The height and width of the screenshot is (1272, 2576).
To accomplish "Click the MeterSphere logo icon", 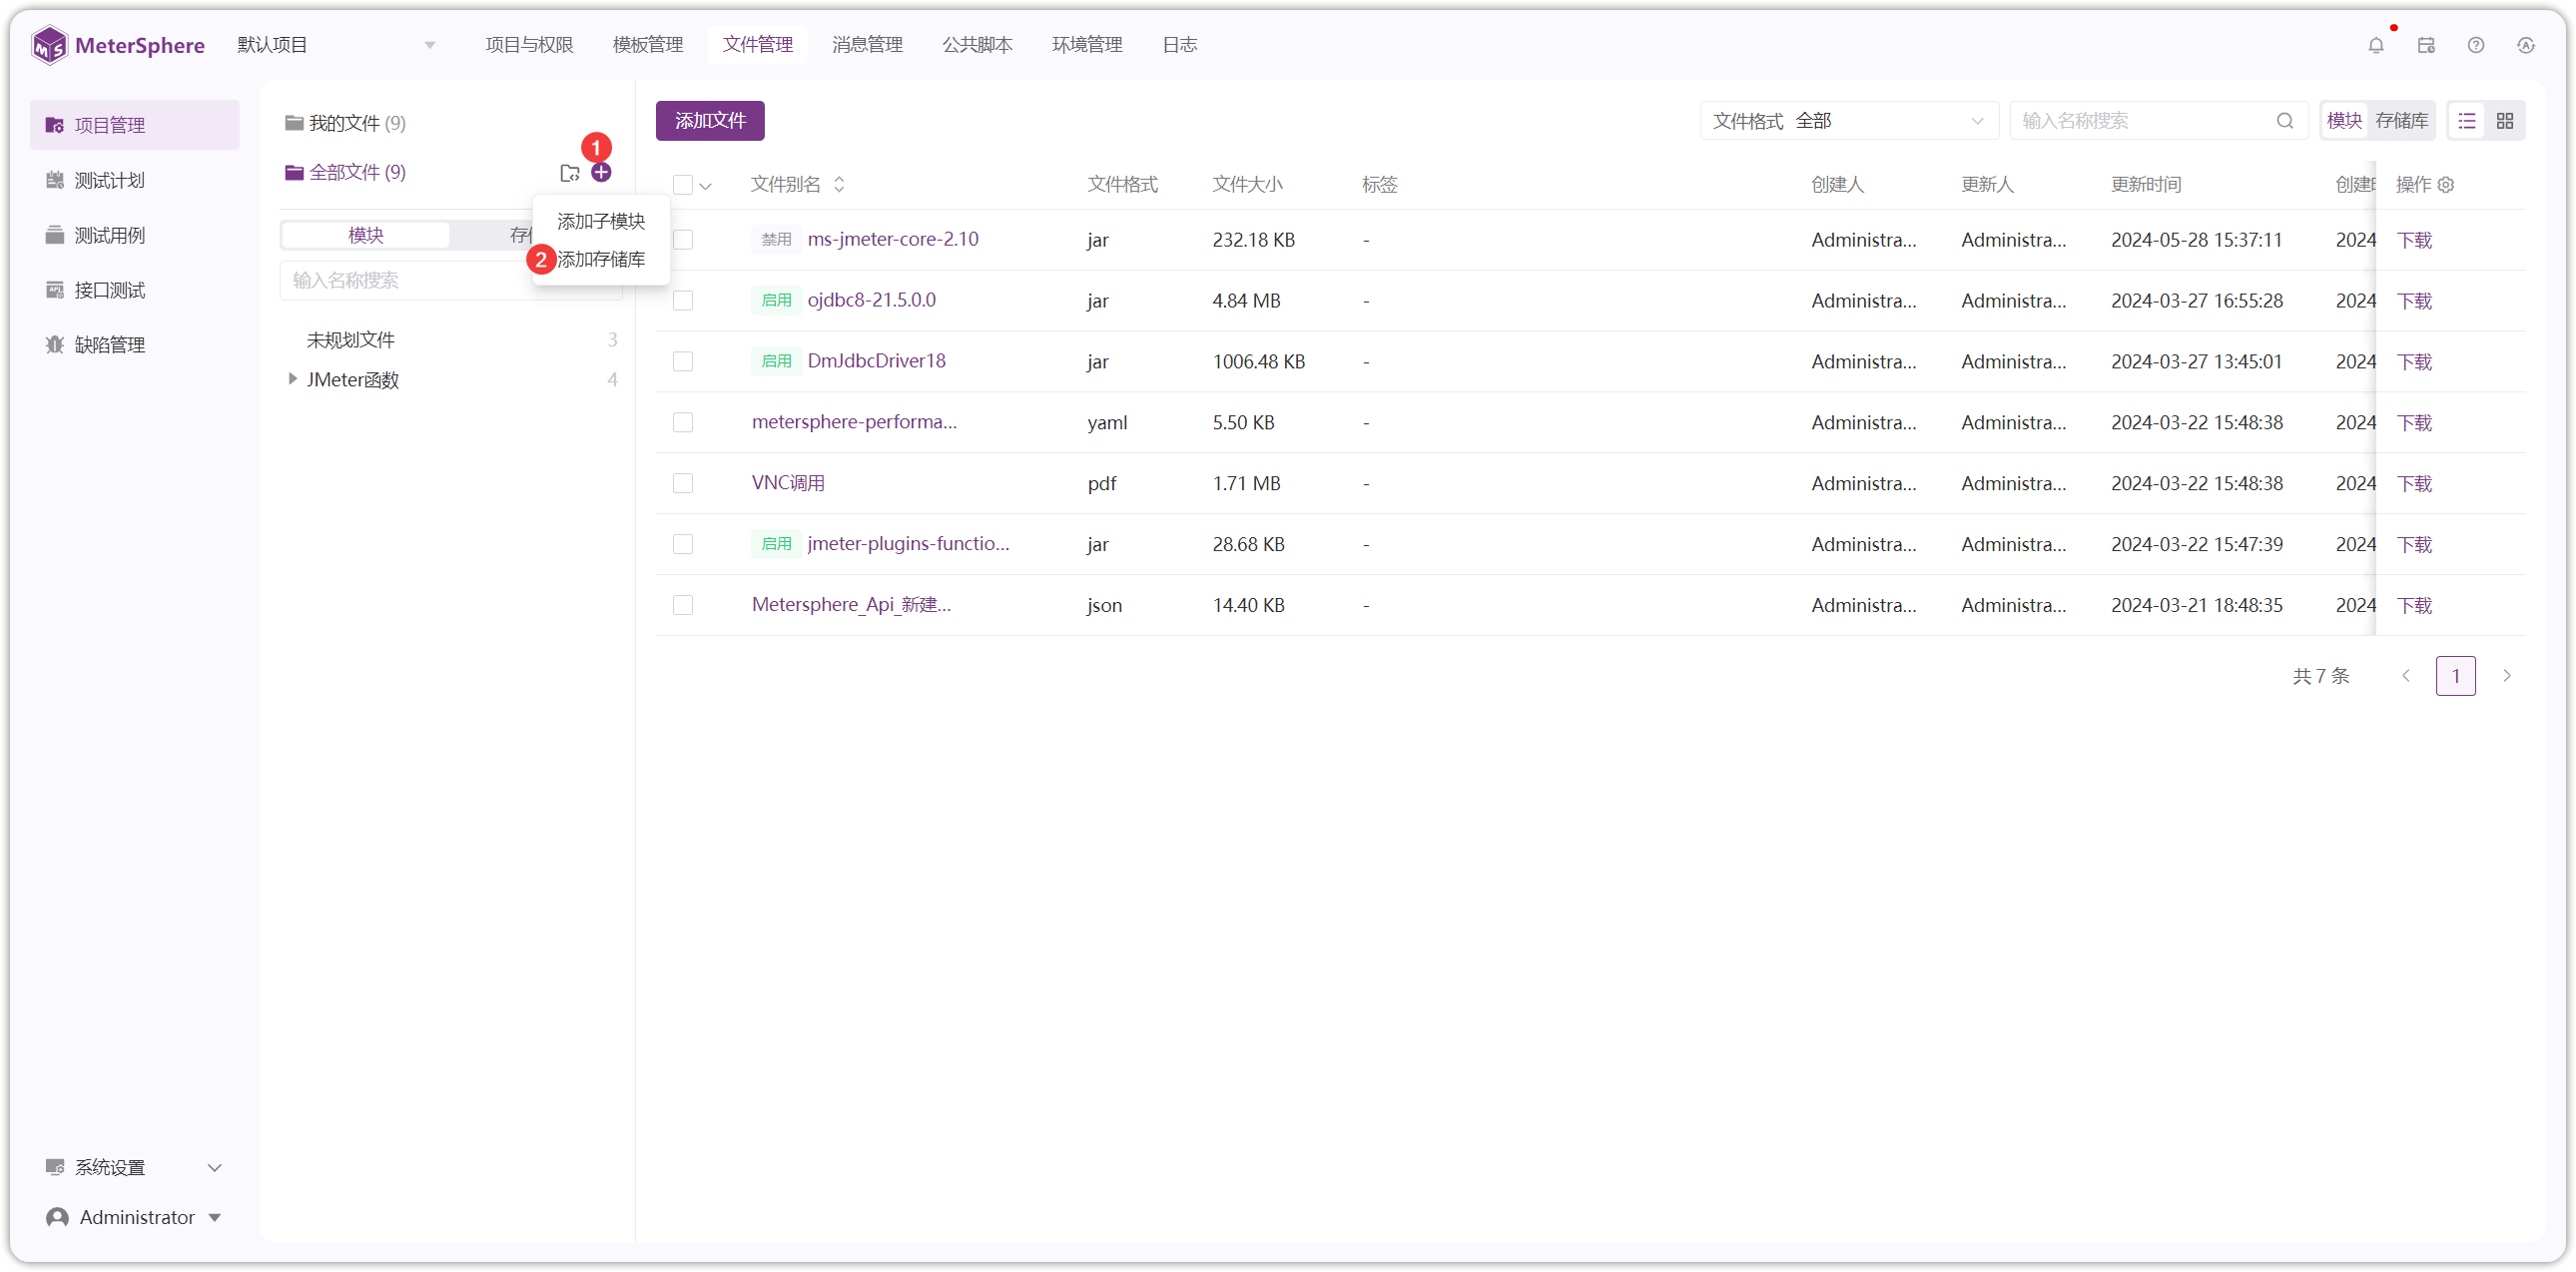I will coord(49,45).
